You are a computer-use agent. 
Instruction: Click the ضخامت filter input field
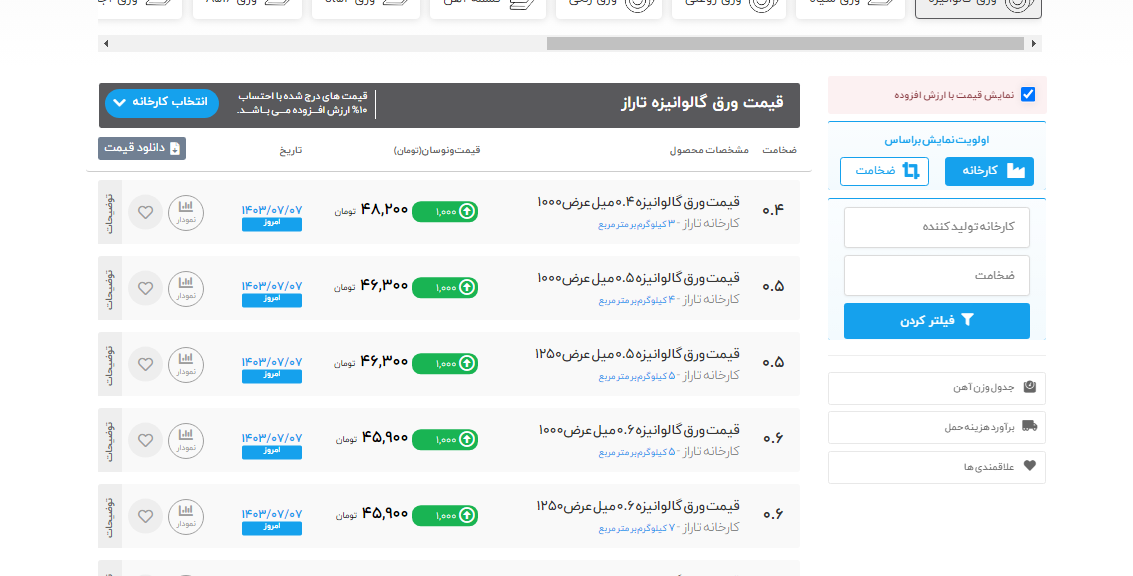point(936,275)
